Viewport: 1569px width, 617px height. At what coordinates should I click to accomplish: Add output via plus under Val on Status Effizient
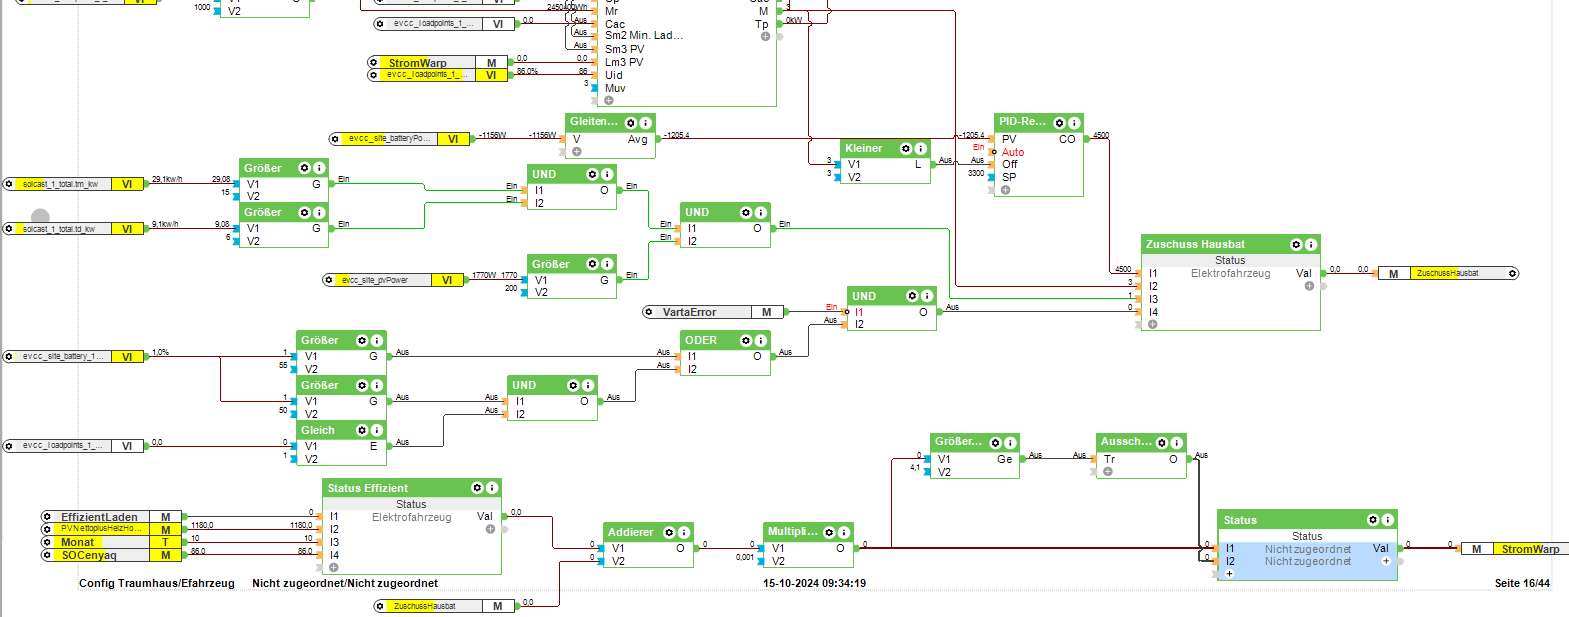[490, 529]
